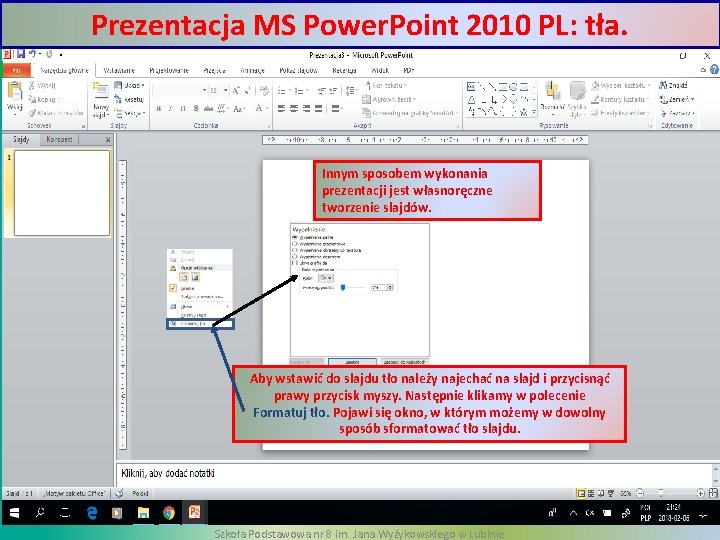Select second fill radio button (gradientowe)
Image resolution: width=720 pixels, height=540 pixels.
coord(295,244)
